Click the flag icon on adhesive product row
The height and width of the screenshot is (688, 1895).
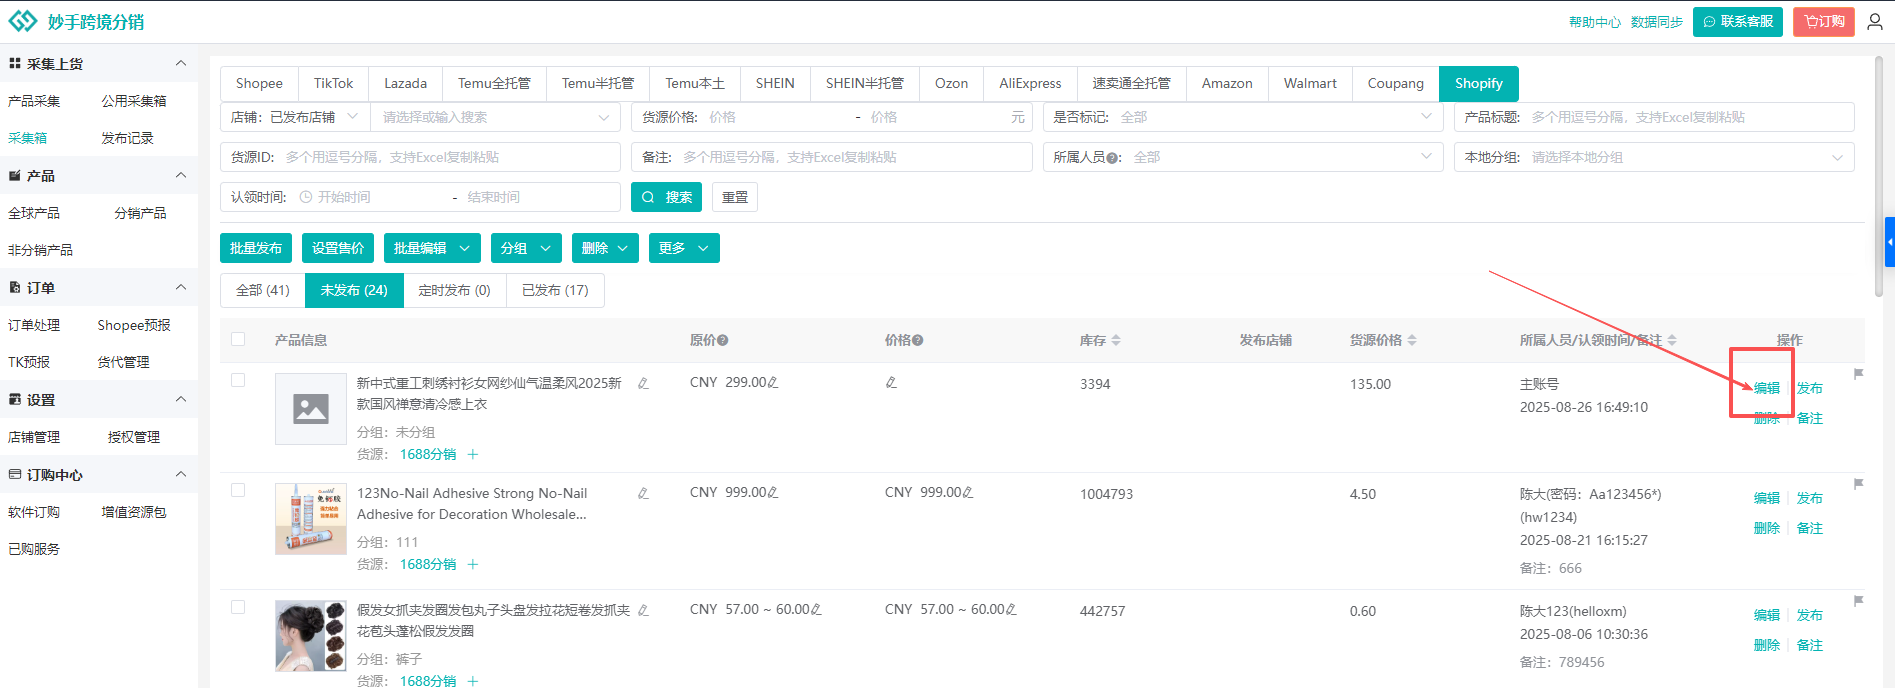(x=1858, y=484)
